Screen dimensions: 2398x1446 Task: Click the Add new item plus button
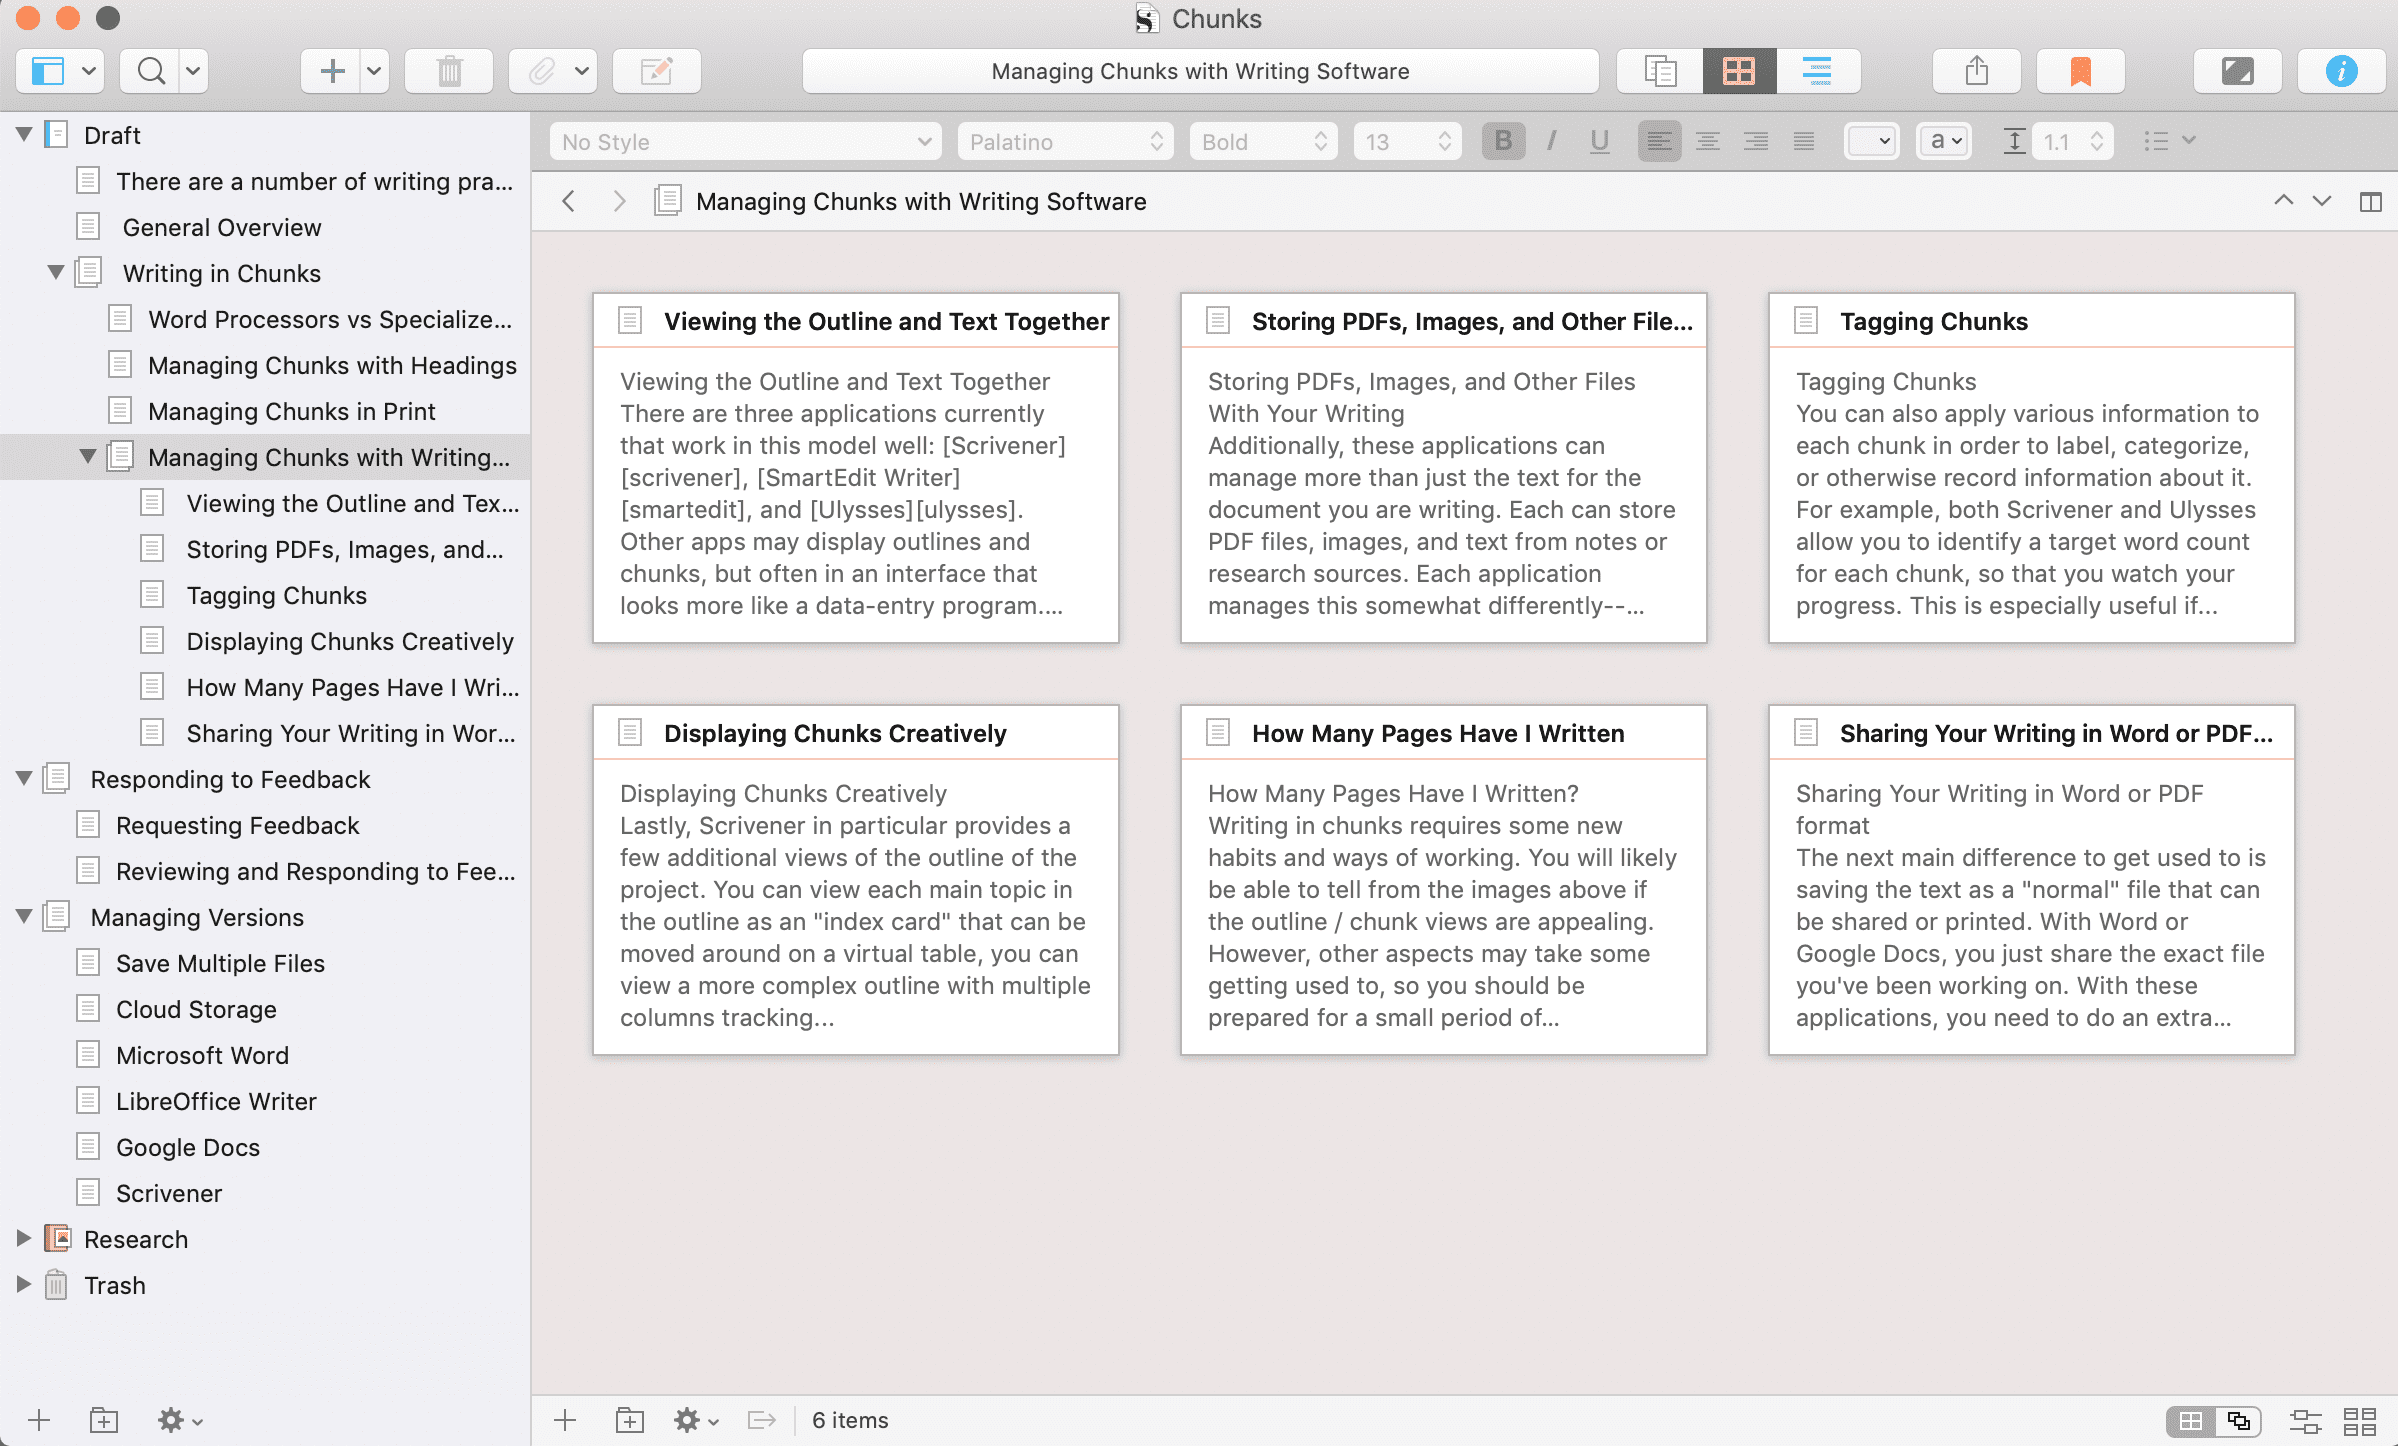tap(332, 71)
